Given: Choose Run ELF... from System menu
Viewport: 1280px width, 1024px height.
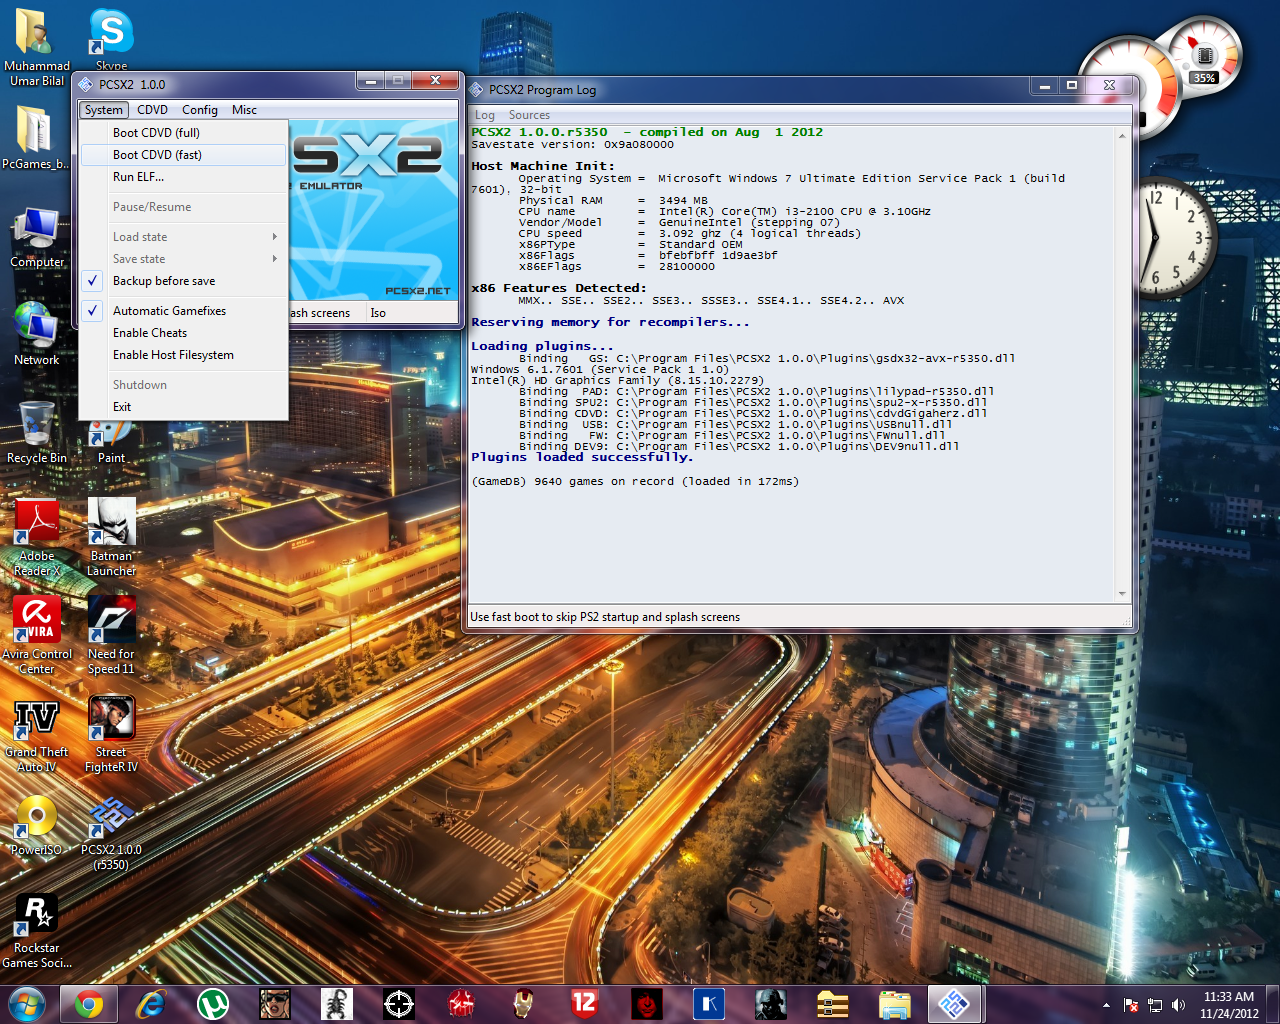Looking at the screenshot, I should pyautogui.click(x=183, y=177).
